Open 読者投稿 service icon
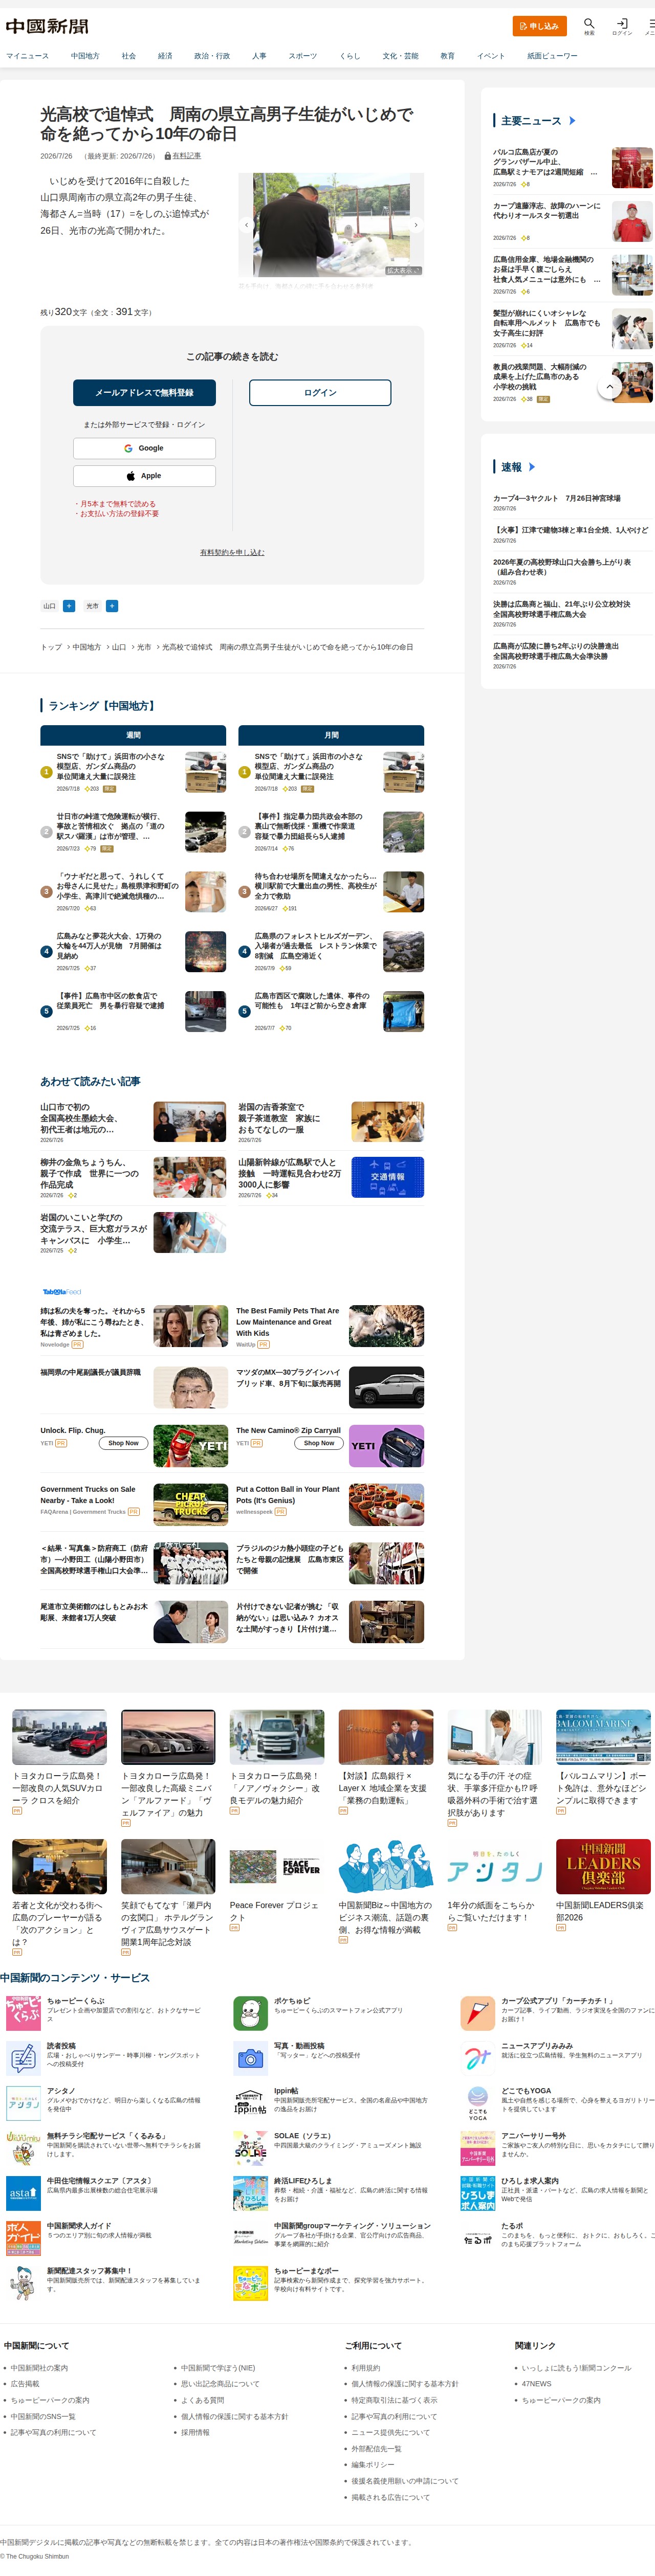This screenshot has width=655, height=2576. click(x=23, y=2058)
